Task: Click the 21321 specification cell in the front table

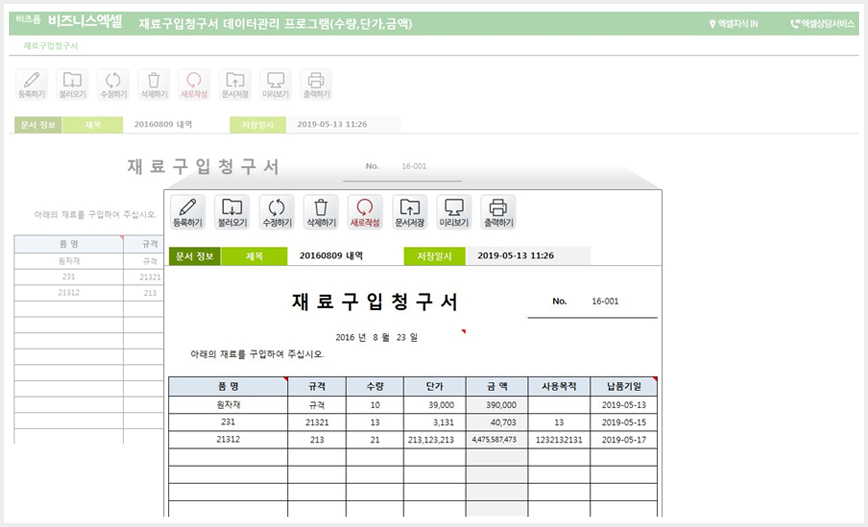Action: tap(317, 422)
